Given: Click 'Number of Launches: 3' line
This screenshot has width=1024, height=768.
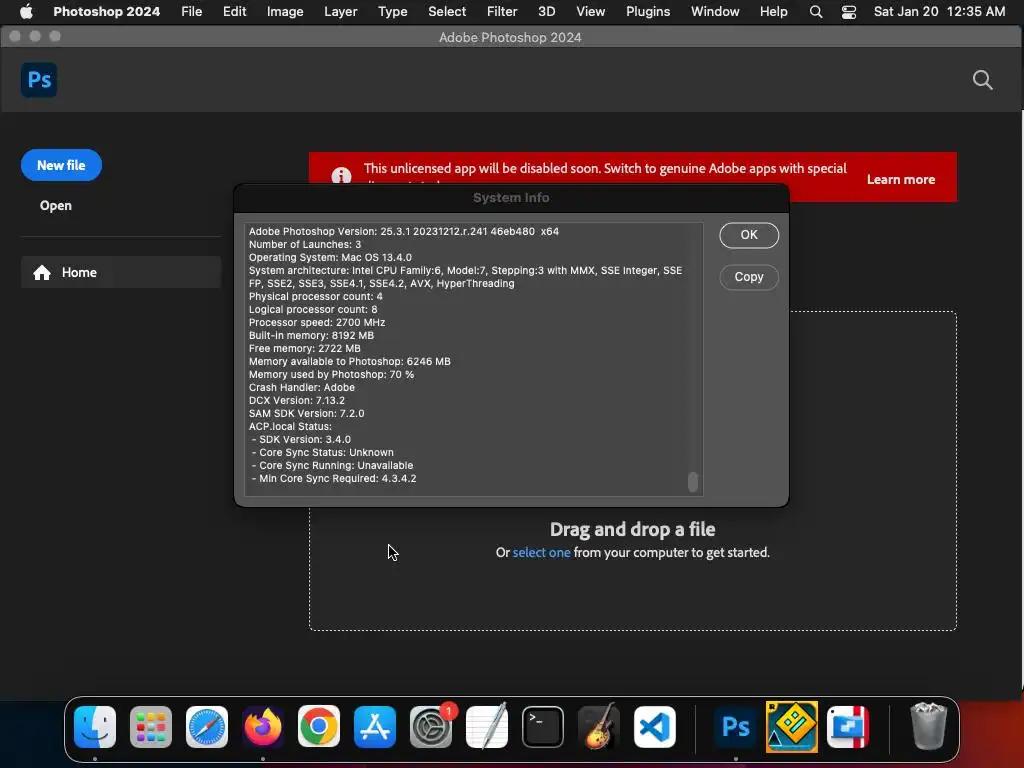Looking at the screenshot, I should click(305, 244).
